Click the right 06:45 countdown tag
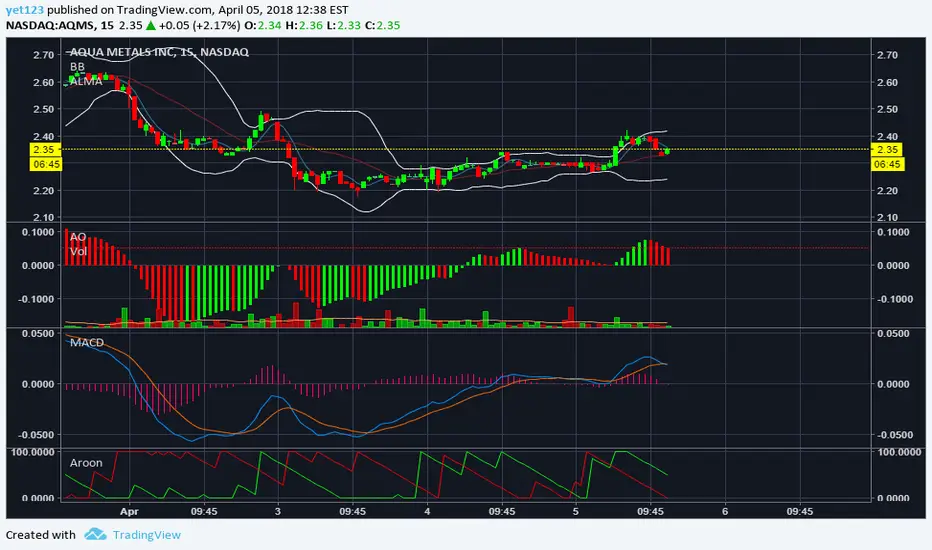Viewport: 932px width, 550px height. tap(888, 164)
